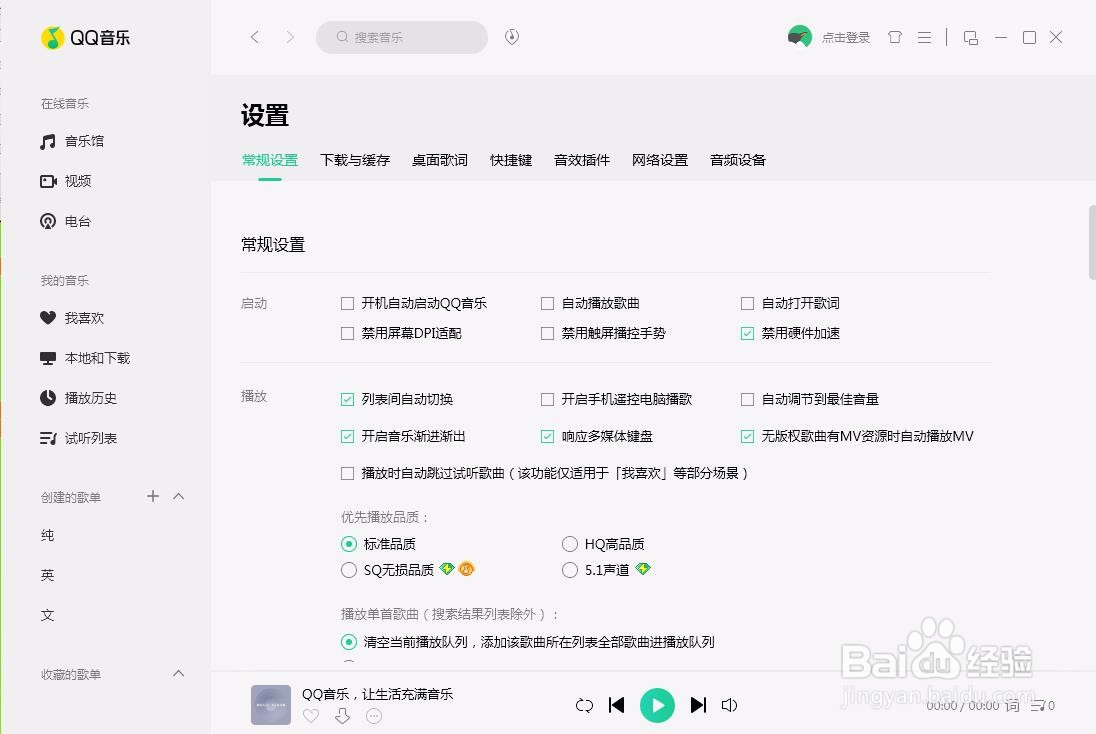Select the HQ高品质 playback quality

[x=569, y=544]
